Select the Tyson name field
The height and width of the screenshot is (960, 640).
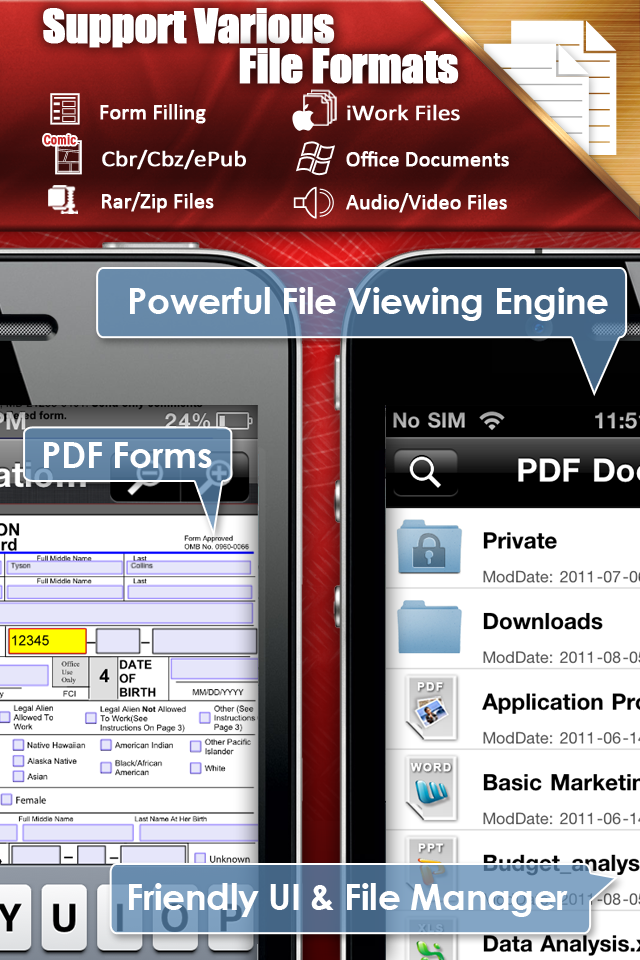[64, 567]
